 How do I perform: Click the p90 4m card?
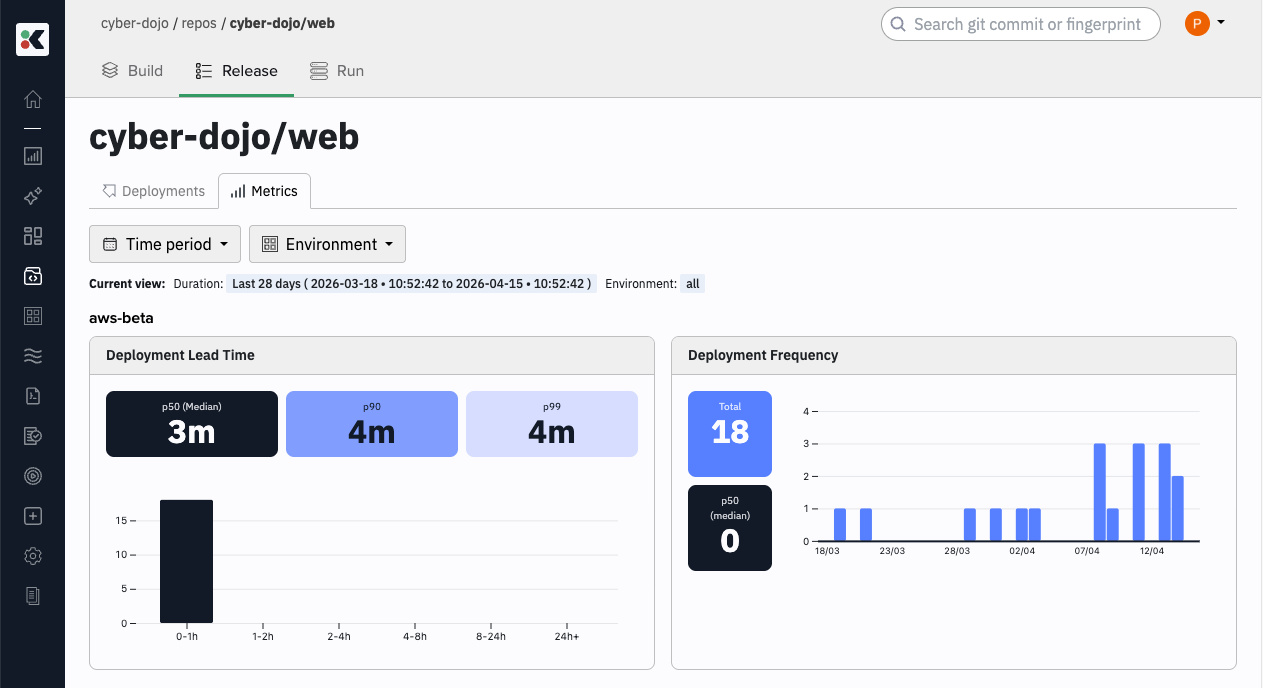point(372,424)
